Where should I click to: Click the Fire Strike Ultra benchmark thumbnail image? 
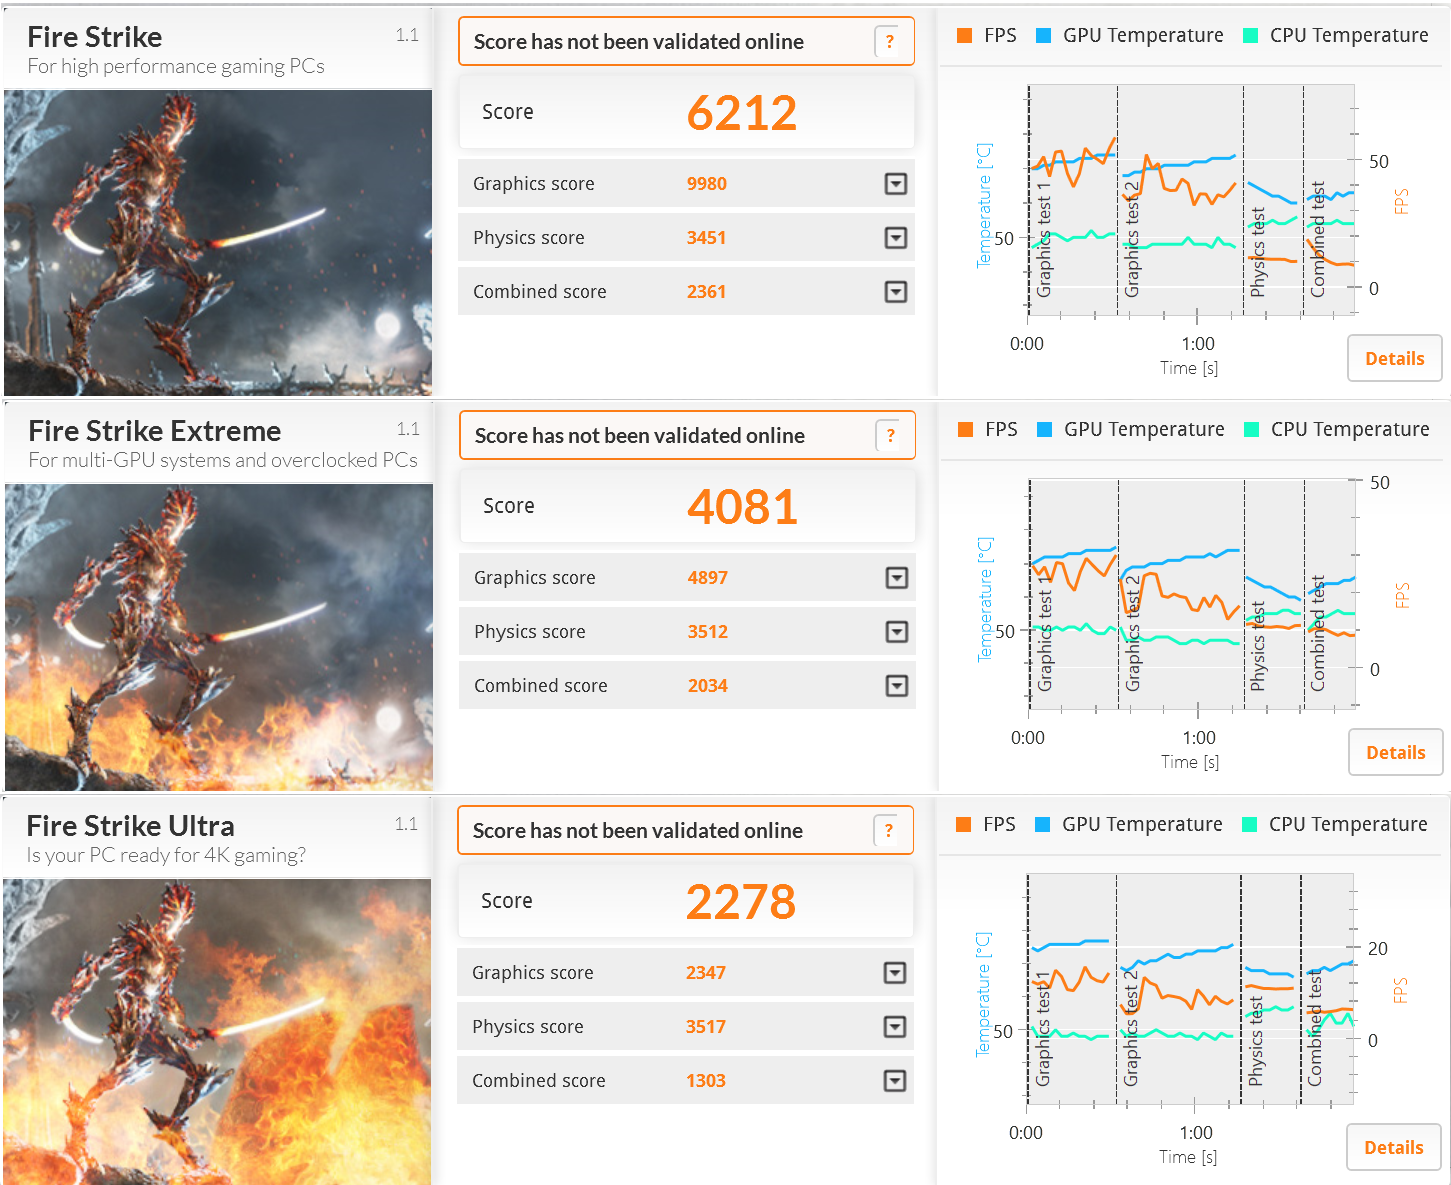point(217,1032)
